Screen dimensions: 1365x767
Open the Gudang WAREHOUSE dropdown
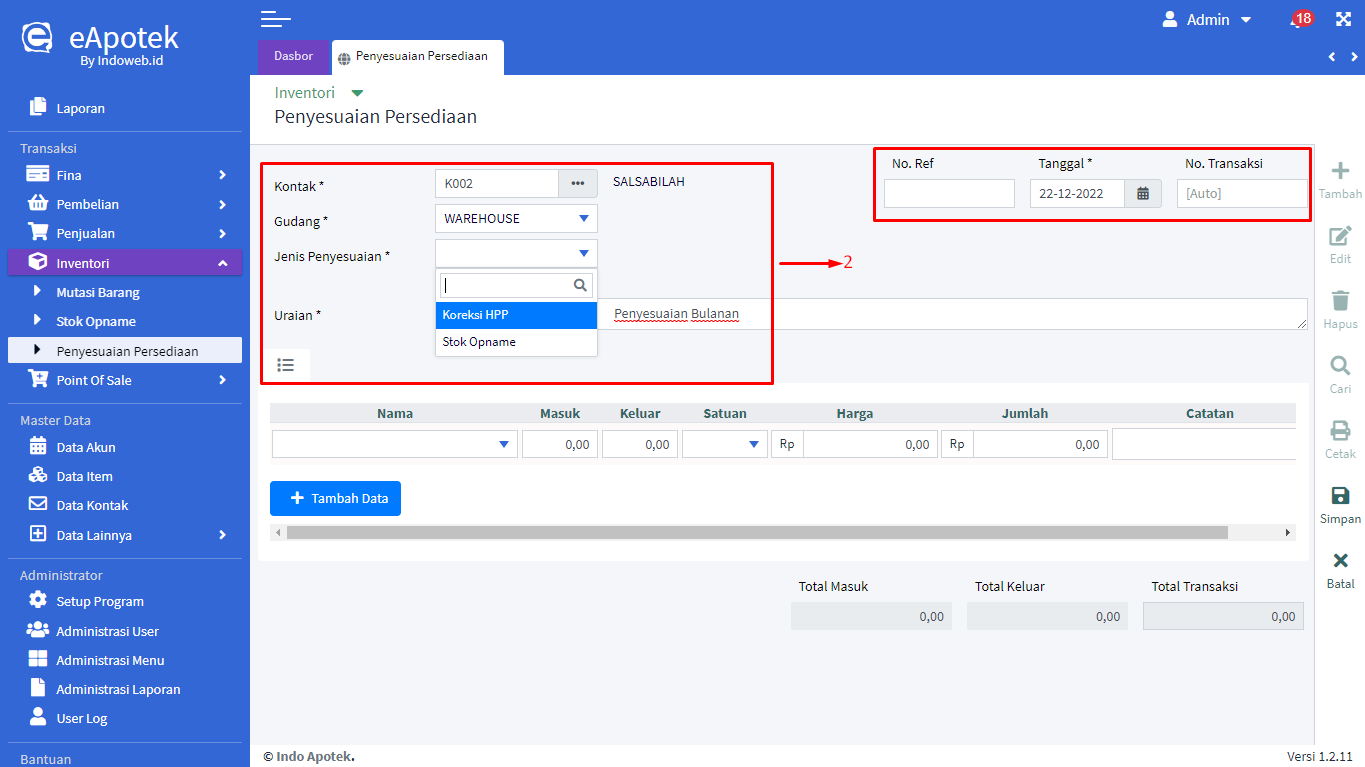click(x=516, y=219)
